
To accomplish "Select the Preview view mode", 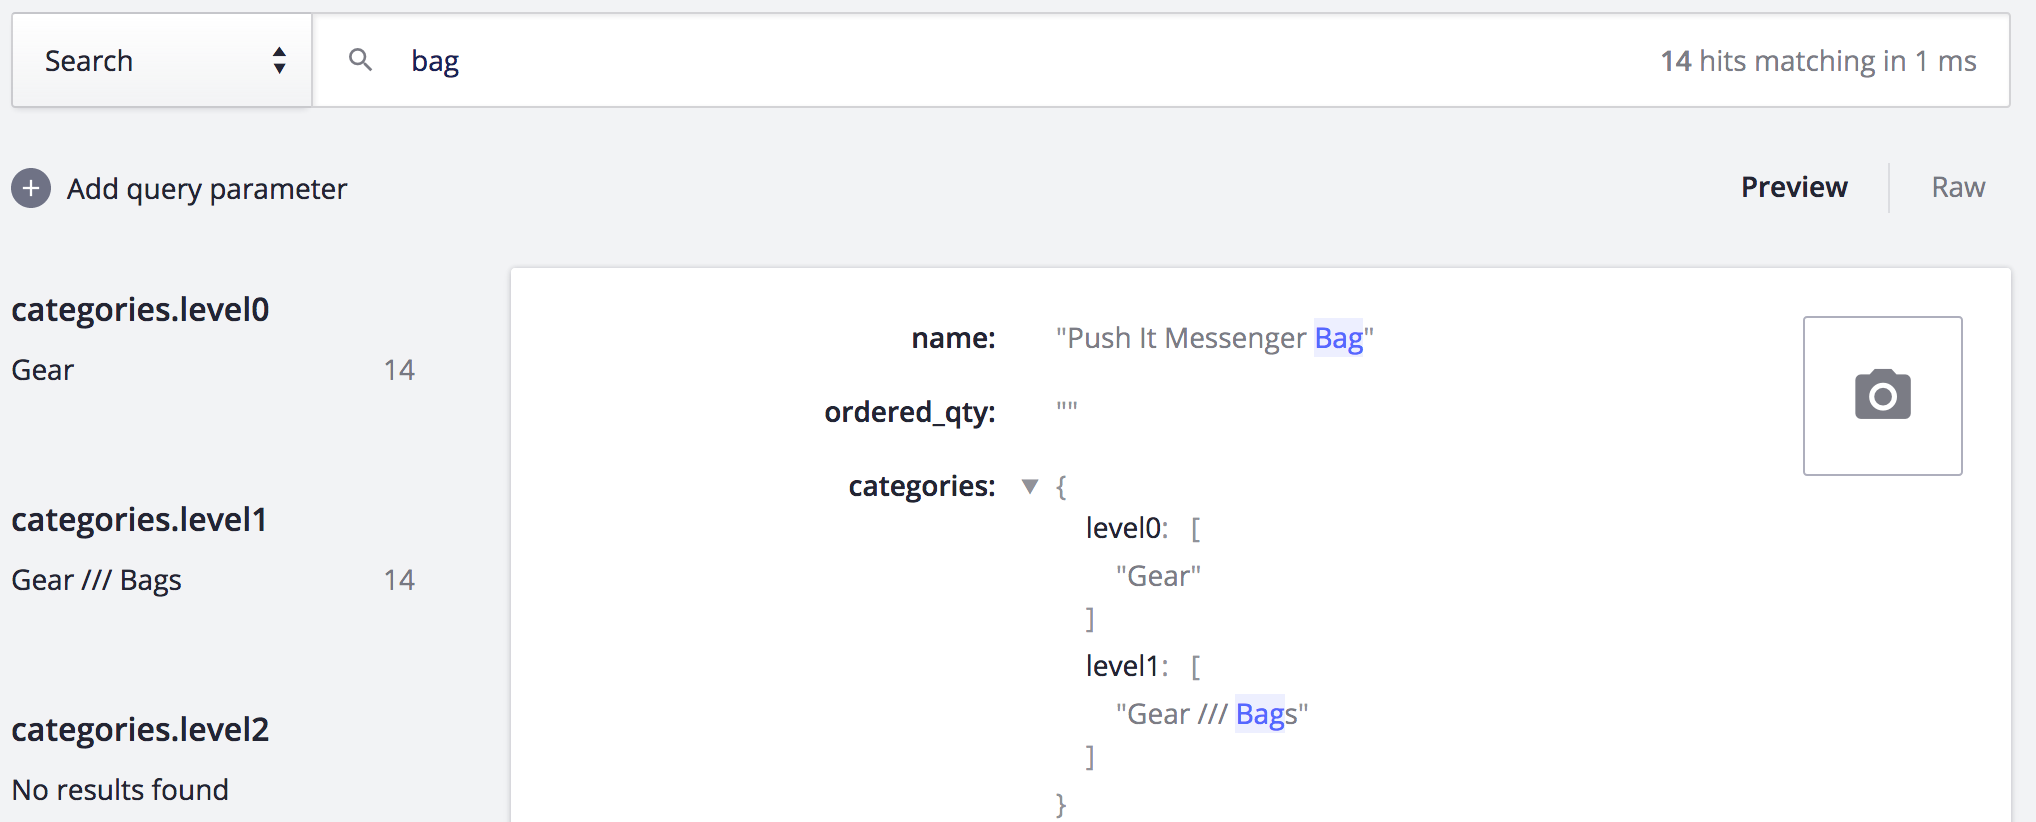I will click(x=1793, y=187).
